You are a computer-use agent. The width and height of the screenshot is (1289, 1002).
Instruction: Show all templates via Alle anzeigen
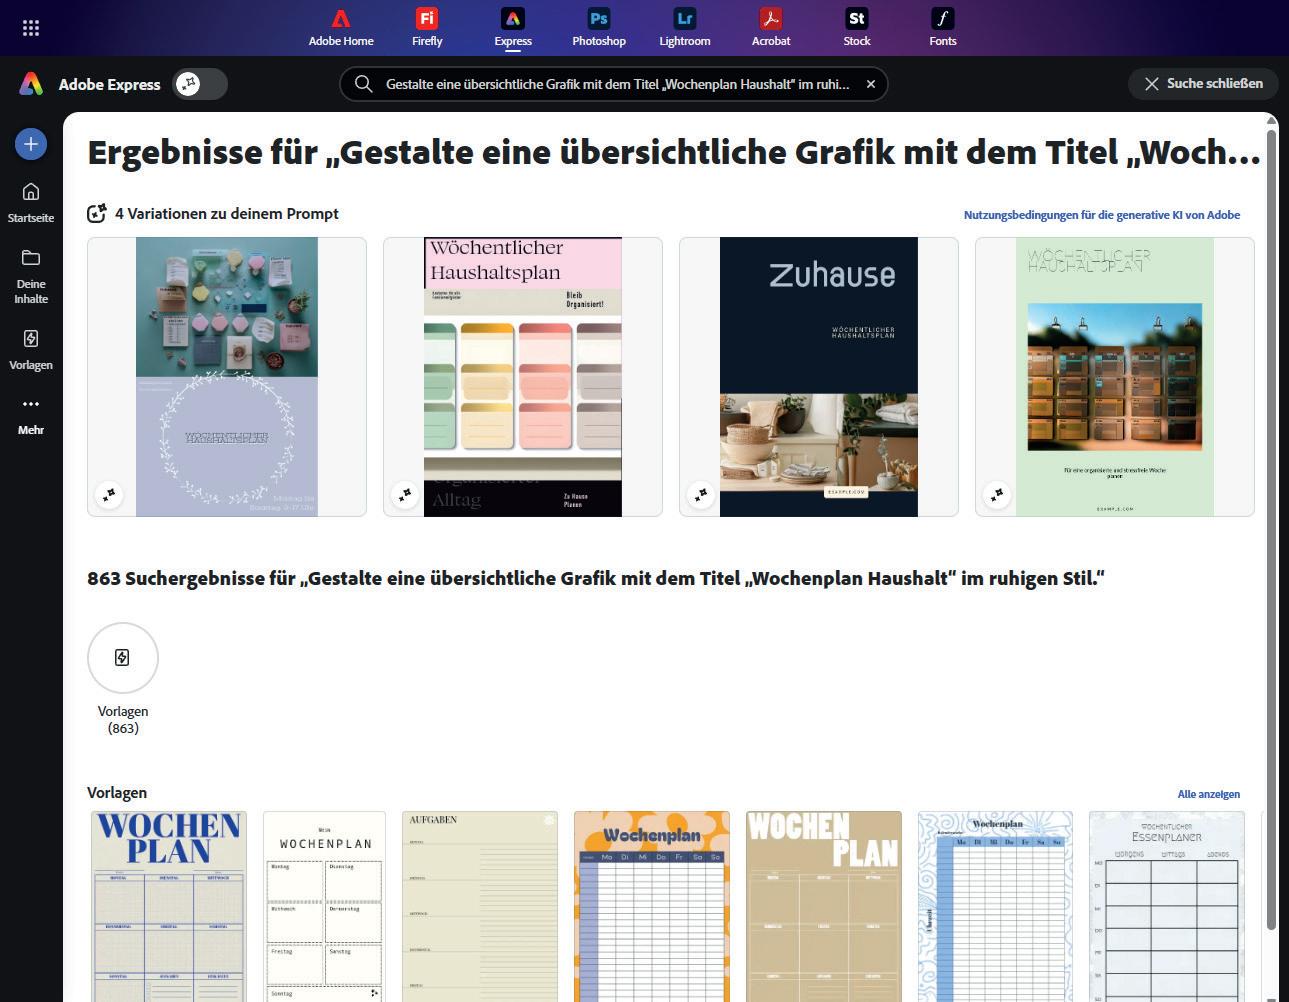pyautogui.click(x=1209, y=794)
